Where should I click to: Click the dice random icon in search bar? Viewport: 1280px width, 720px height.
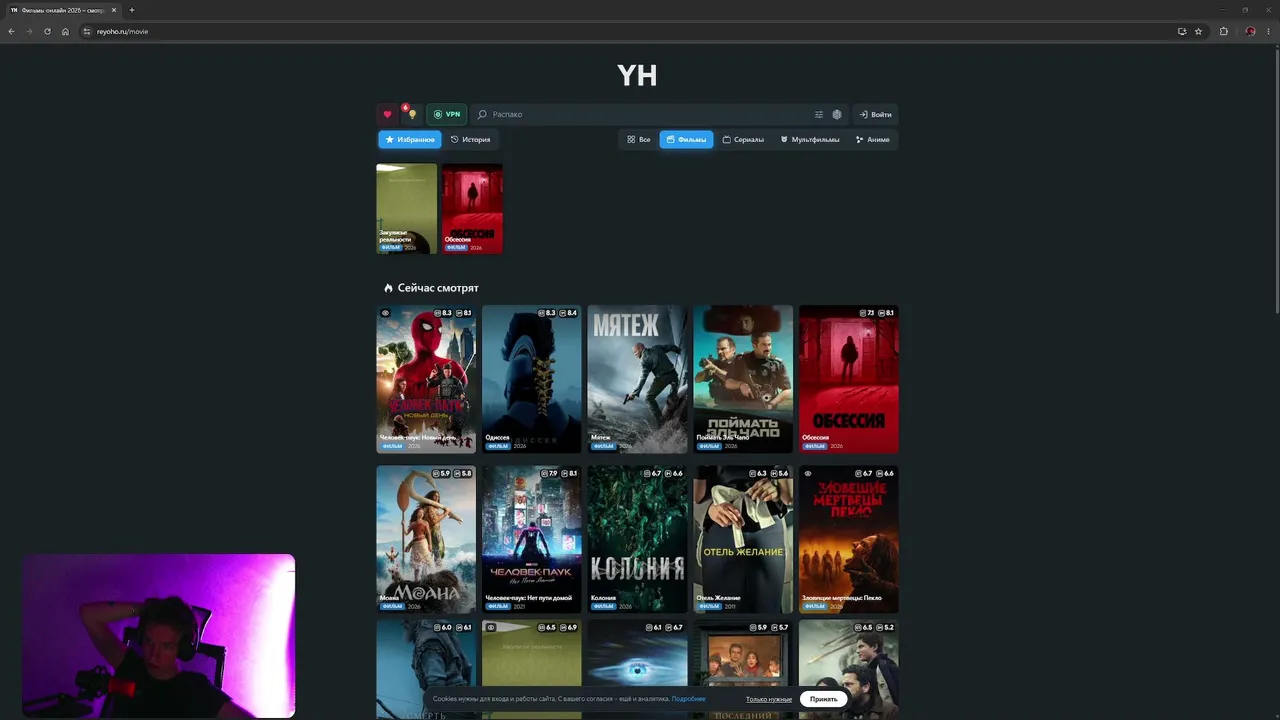click(x=837, y=115)
